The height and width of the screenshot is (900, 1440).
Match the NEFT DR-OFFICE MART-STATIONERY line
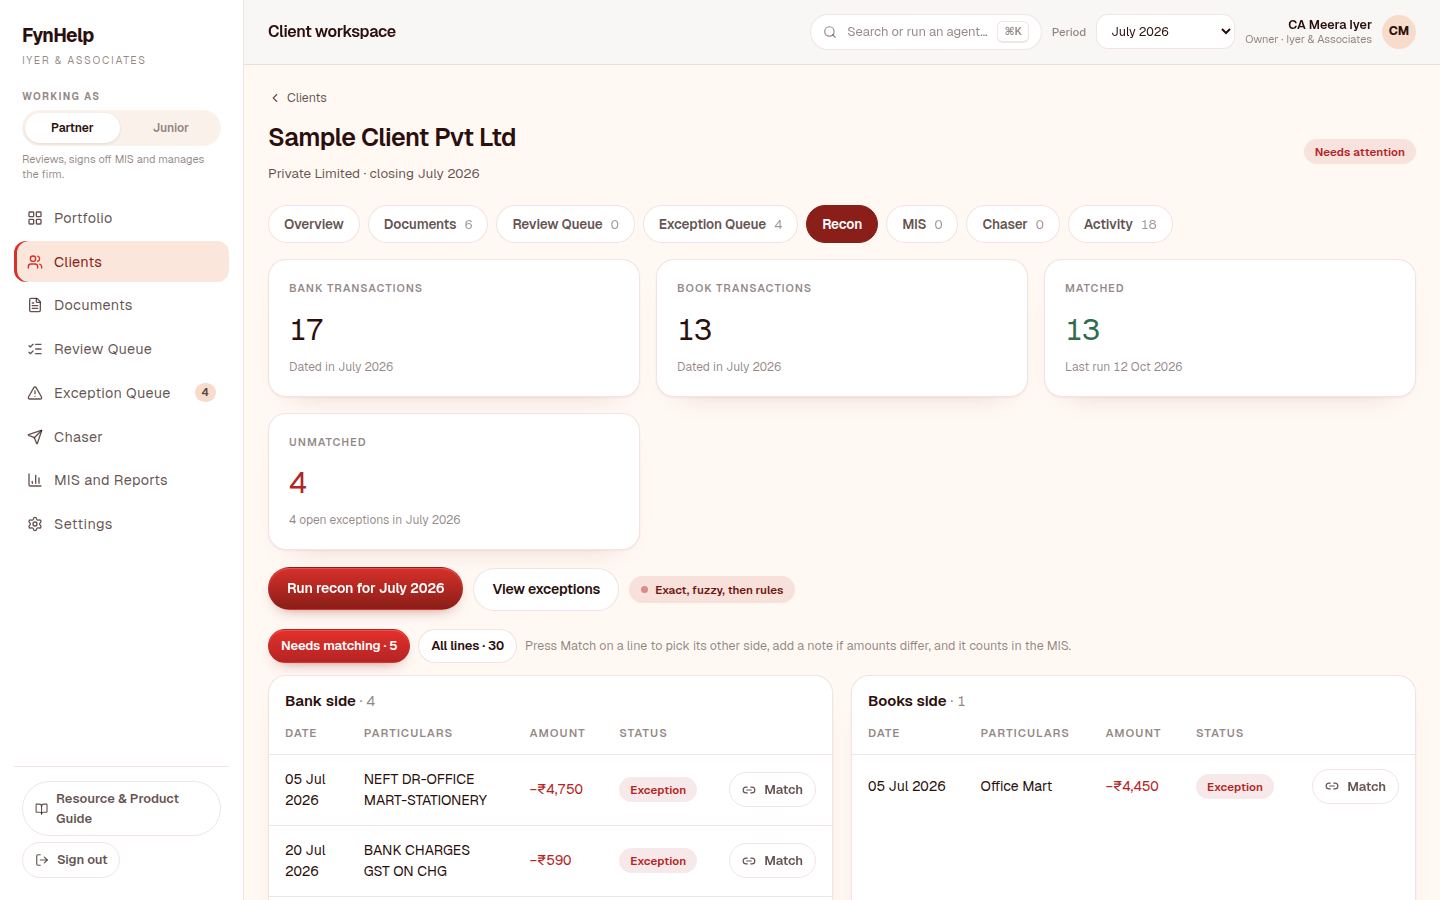click(x=772, y=790)
